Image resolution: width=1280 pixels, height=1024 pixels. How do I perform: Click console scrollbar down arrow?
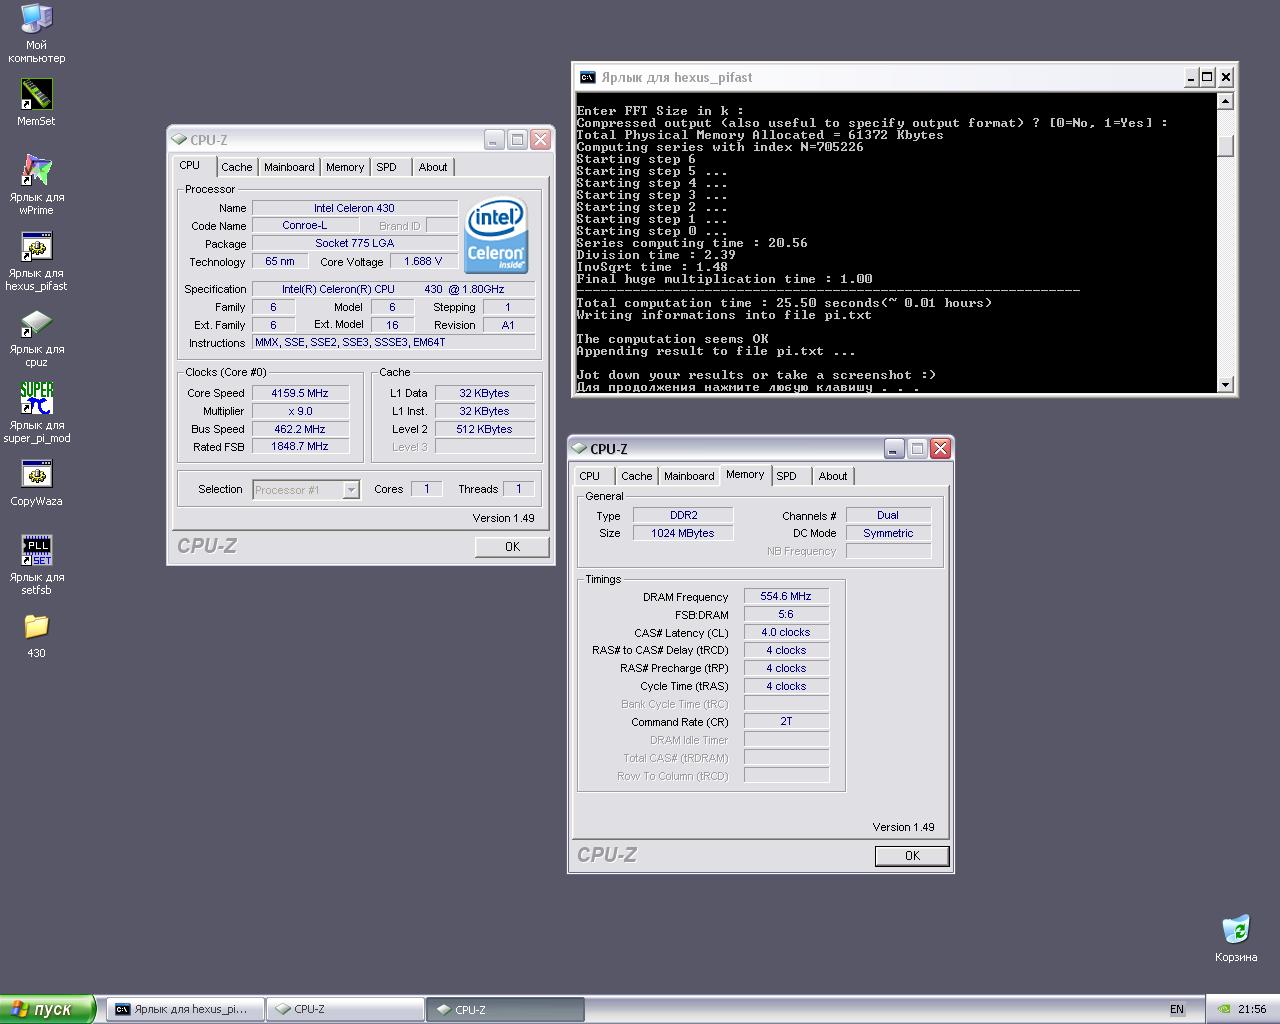(x=1225, y=384)
